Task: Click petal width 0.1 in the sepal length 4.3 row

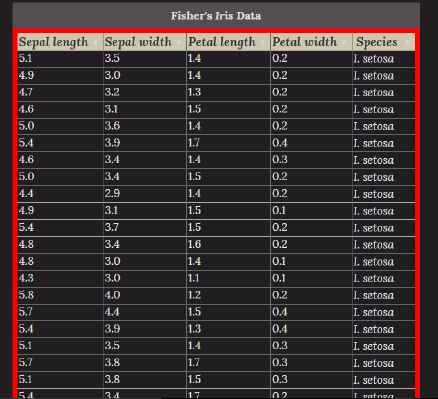Action: point(311,278)
